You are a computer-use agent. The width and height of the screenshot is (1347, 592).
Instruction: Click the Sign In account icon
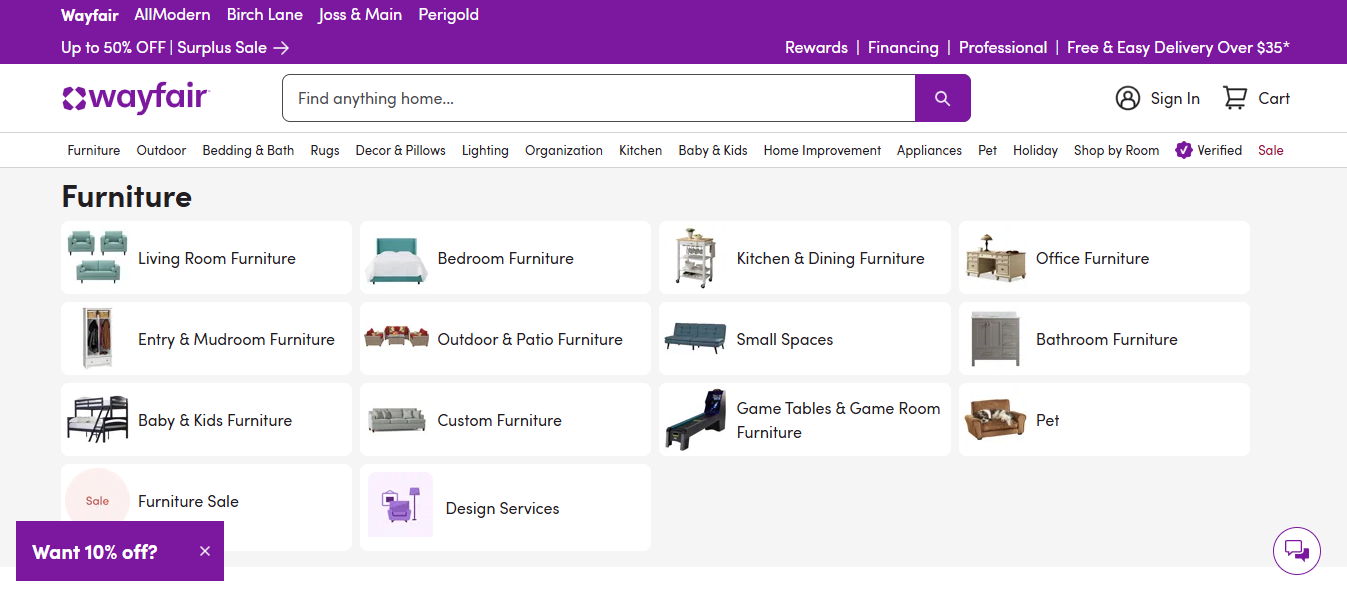point(1128,97)
